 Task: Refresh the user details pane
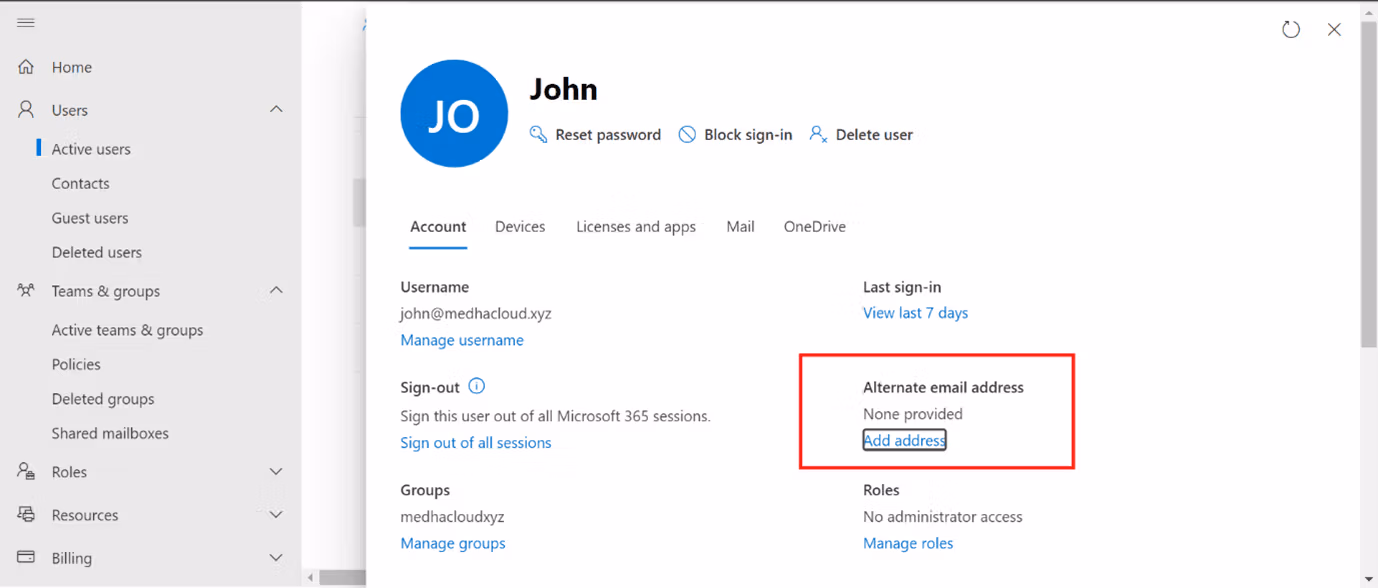(x=1290, y=29)
